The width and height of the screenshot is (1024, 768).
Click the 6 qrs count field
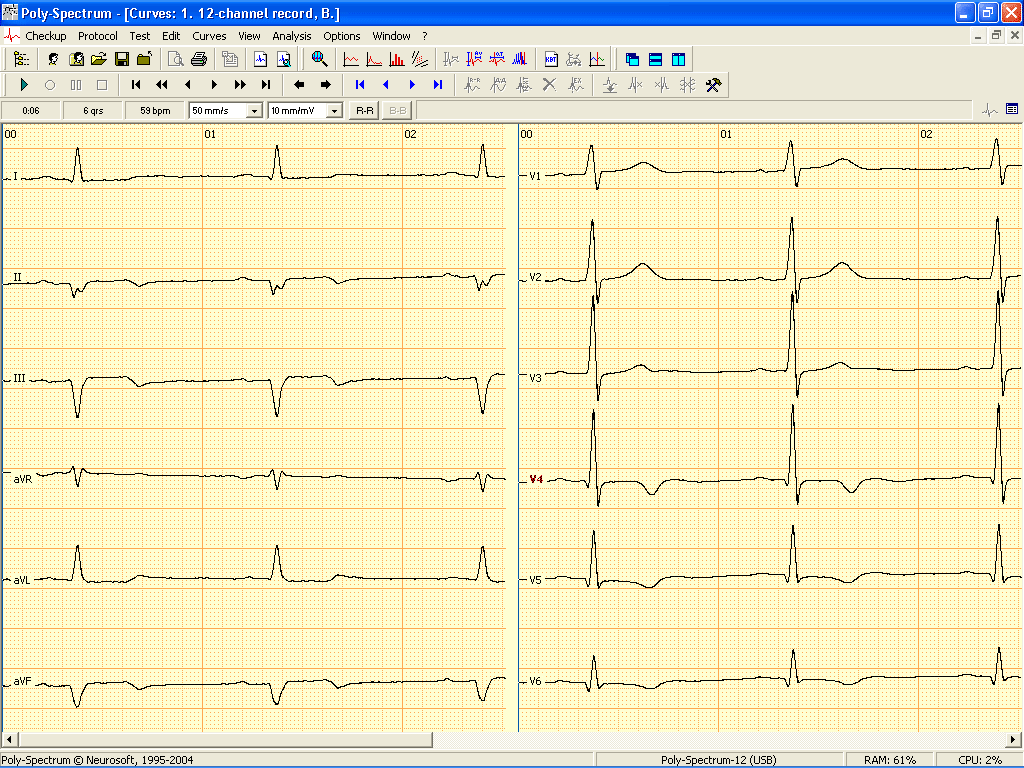coord(93,111)
